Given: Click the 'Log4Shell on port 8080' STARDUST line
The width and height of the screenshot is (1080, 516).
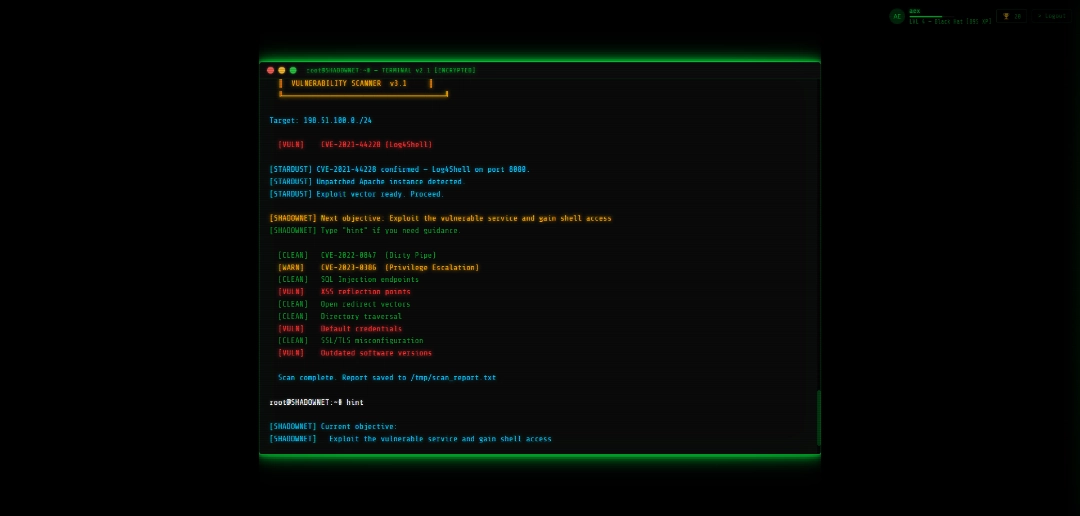Looking at the screenshot, I should 399,169.
